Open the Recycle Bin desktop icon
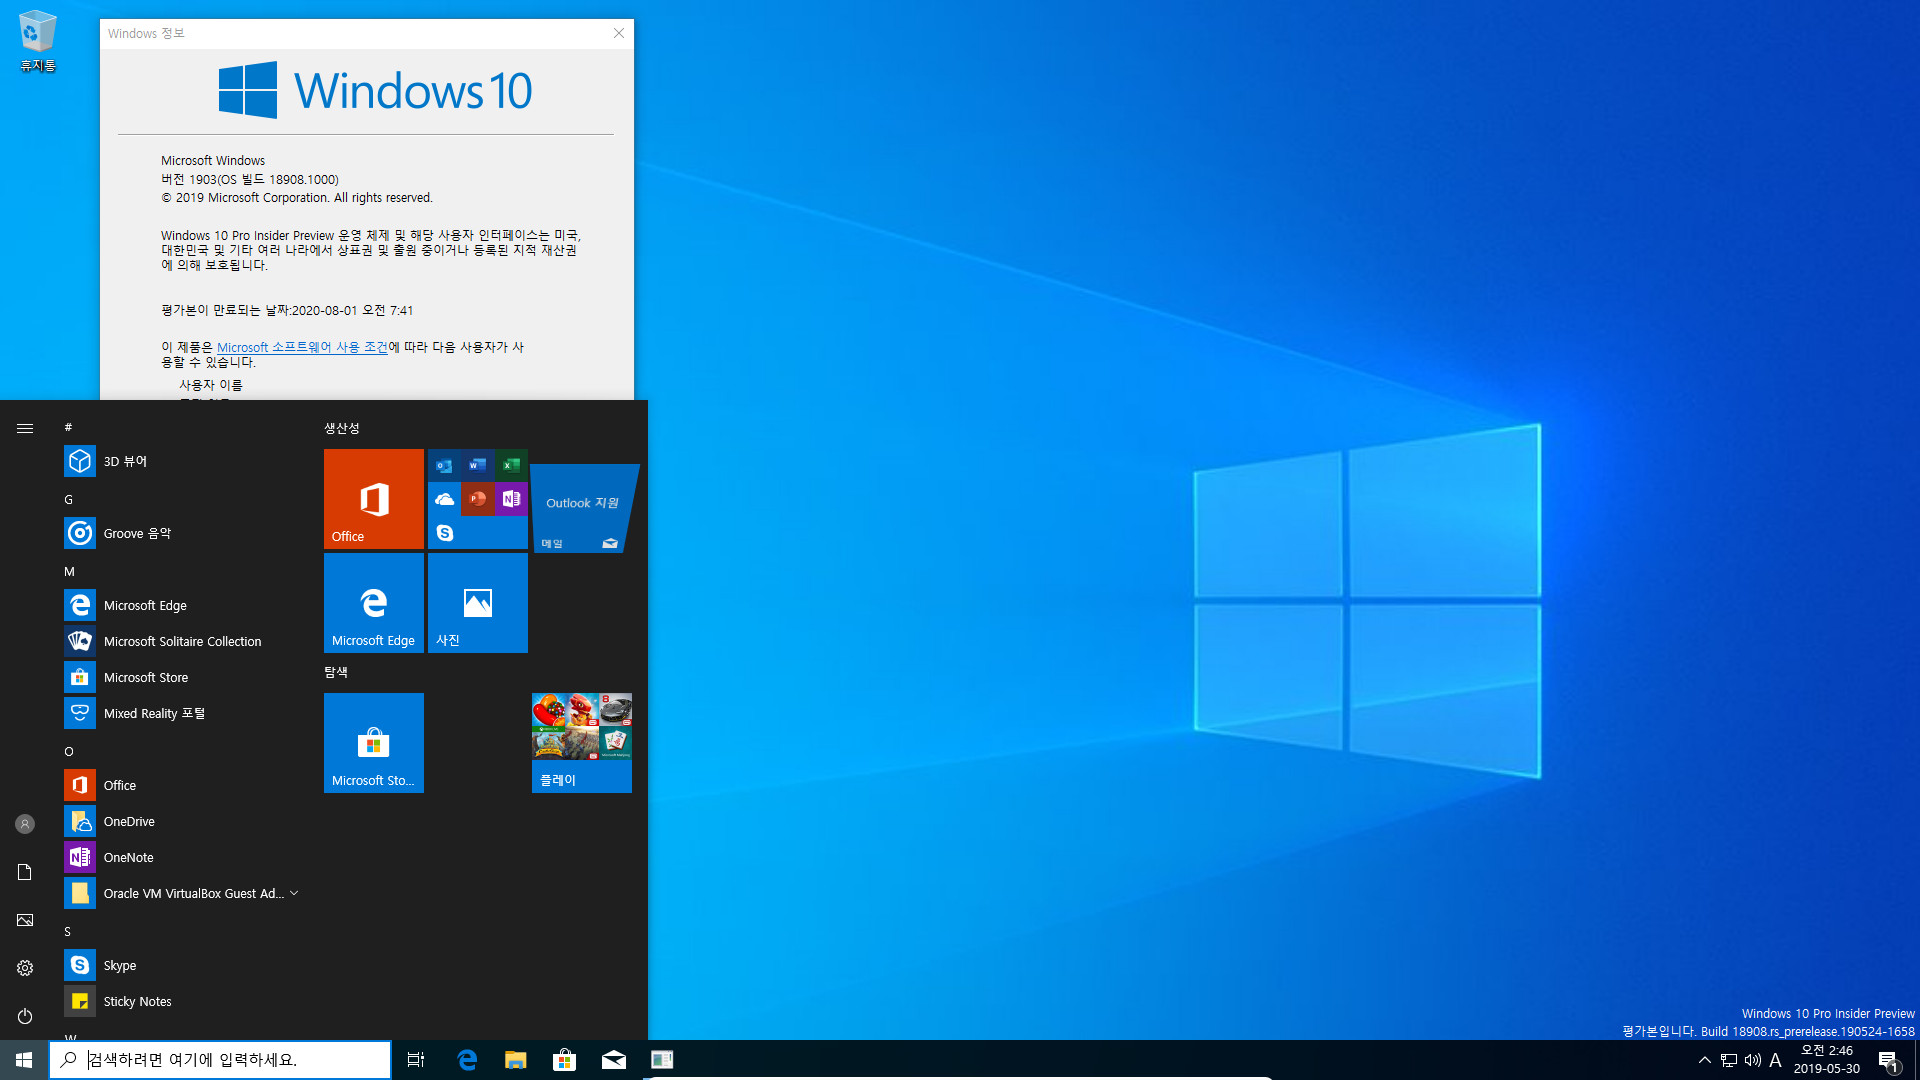 click(37, 41)
